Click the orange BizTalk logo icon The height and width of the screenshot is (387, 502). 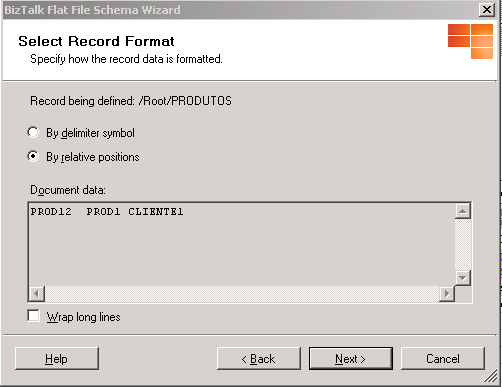click(470, 41)
